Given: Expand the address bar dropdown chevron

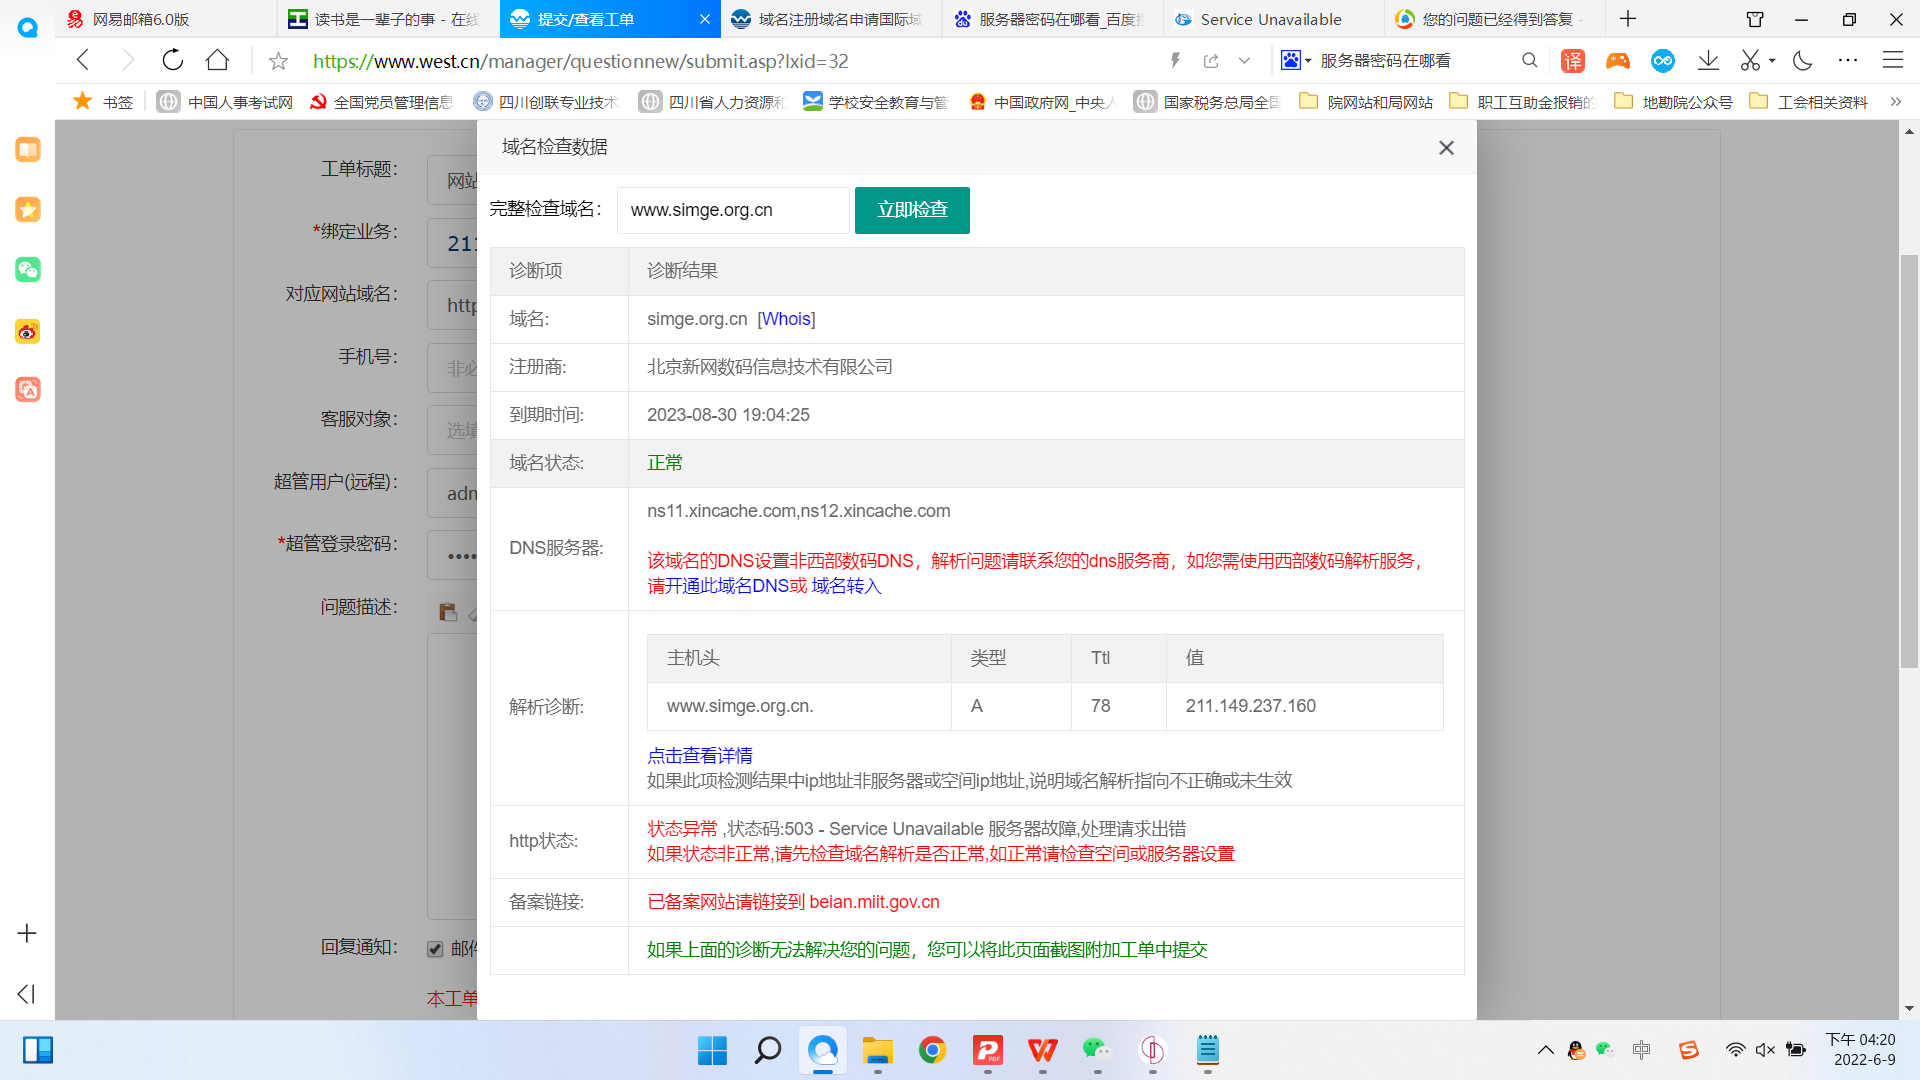Looking at the screenshot, I should 1244,61.
